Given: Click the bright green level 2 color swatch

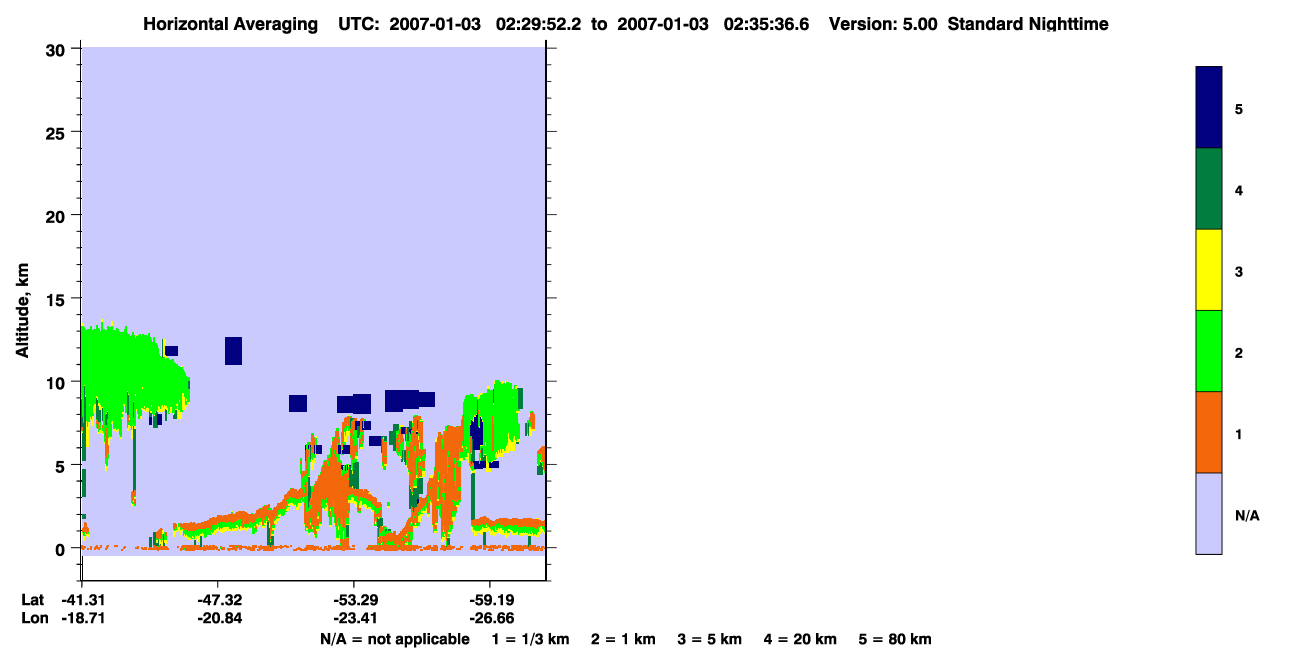Looking at the screenshot, I should click(1209, 351).
